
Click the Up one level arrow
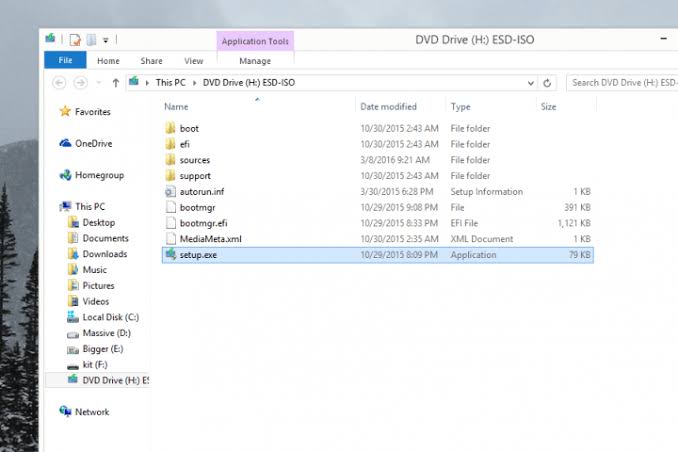(x=115, y=83)
